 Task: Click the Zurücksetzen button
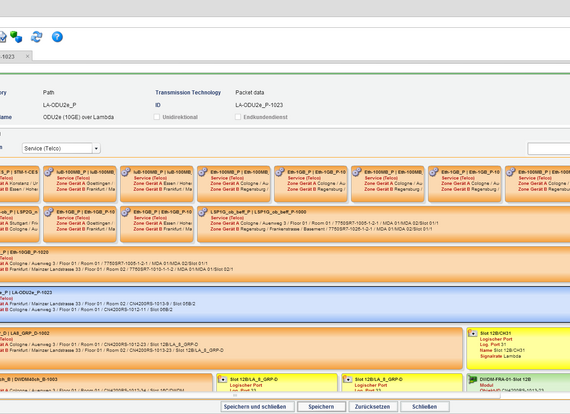pos(372,407)
